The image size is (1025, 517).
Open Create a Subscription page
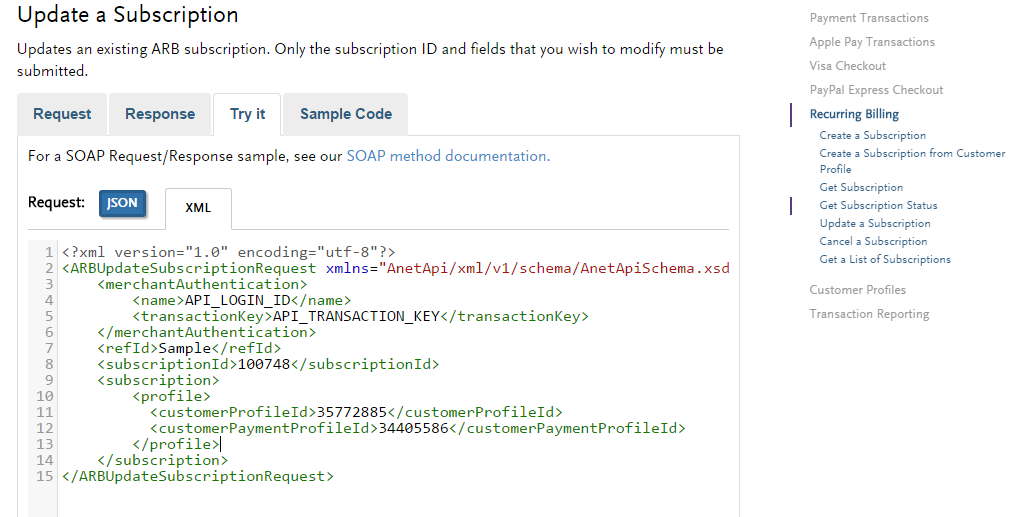(x=872, y=135)
